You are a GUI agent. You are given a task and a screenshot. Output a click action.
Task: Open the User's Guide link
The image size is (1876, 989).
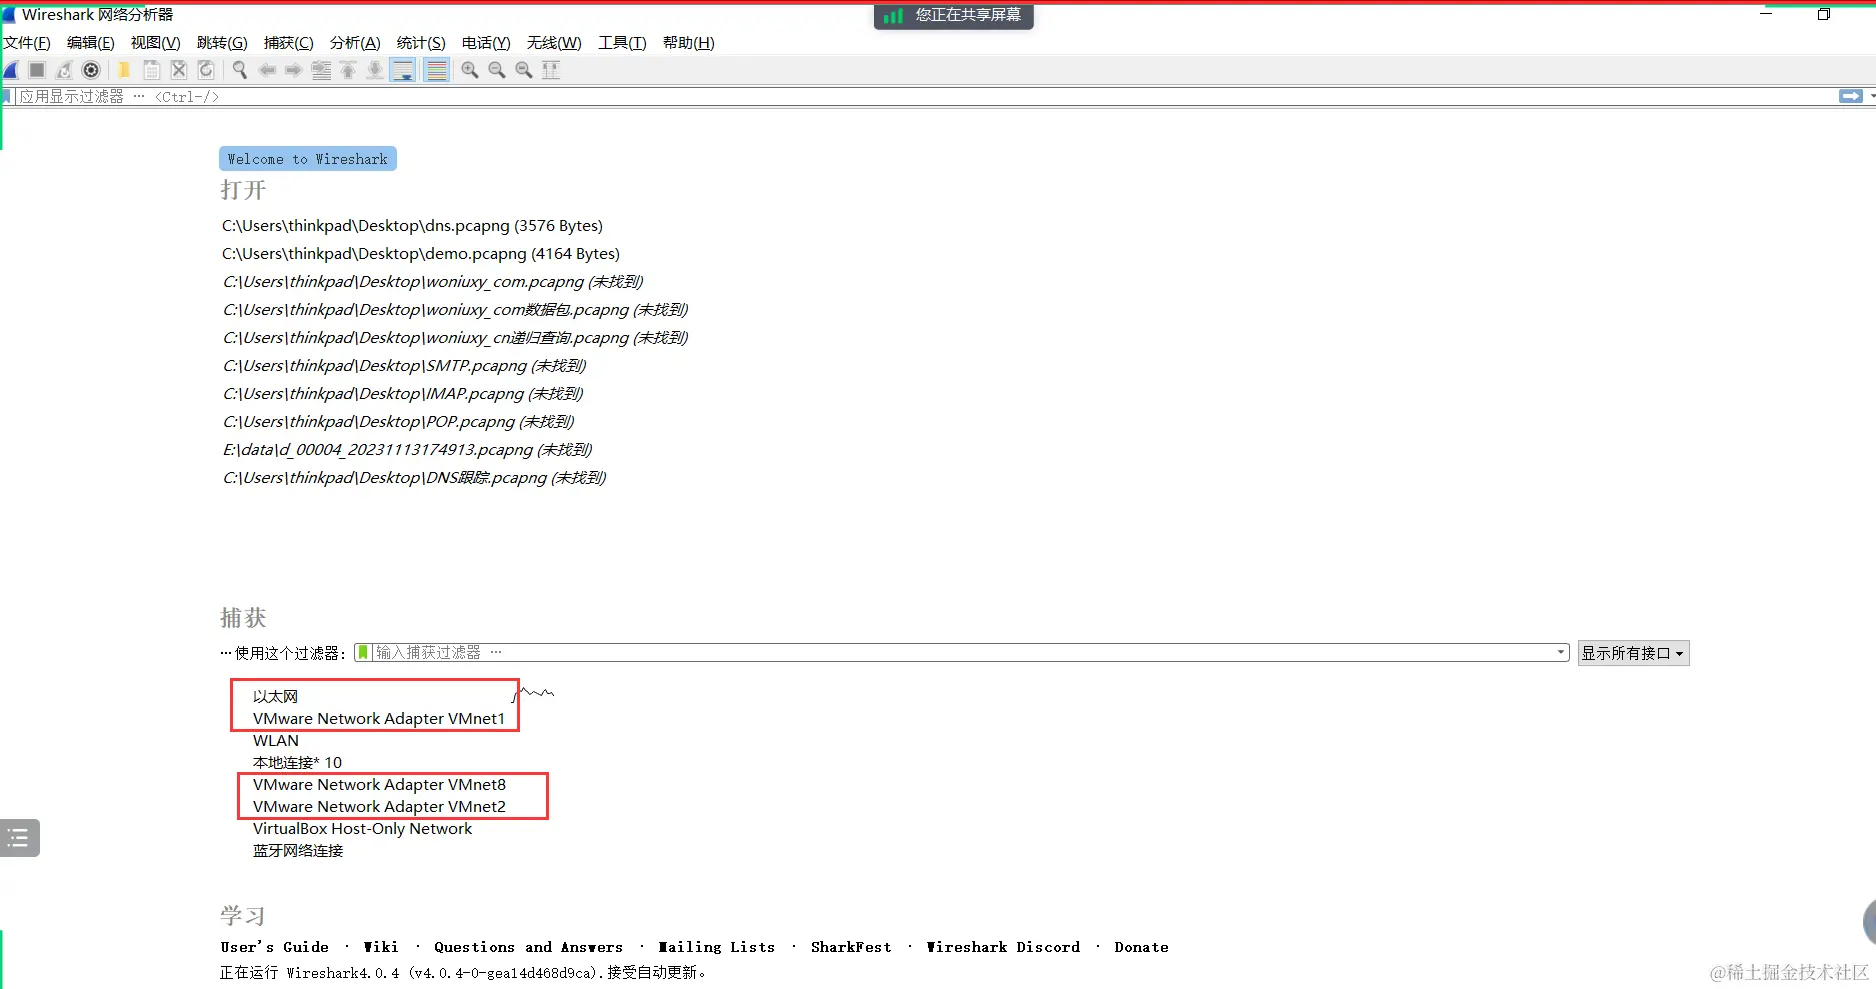pos(274,947)
